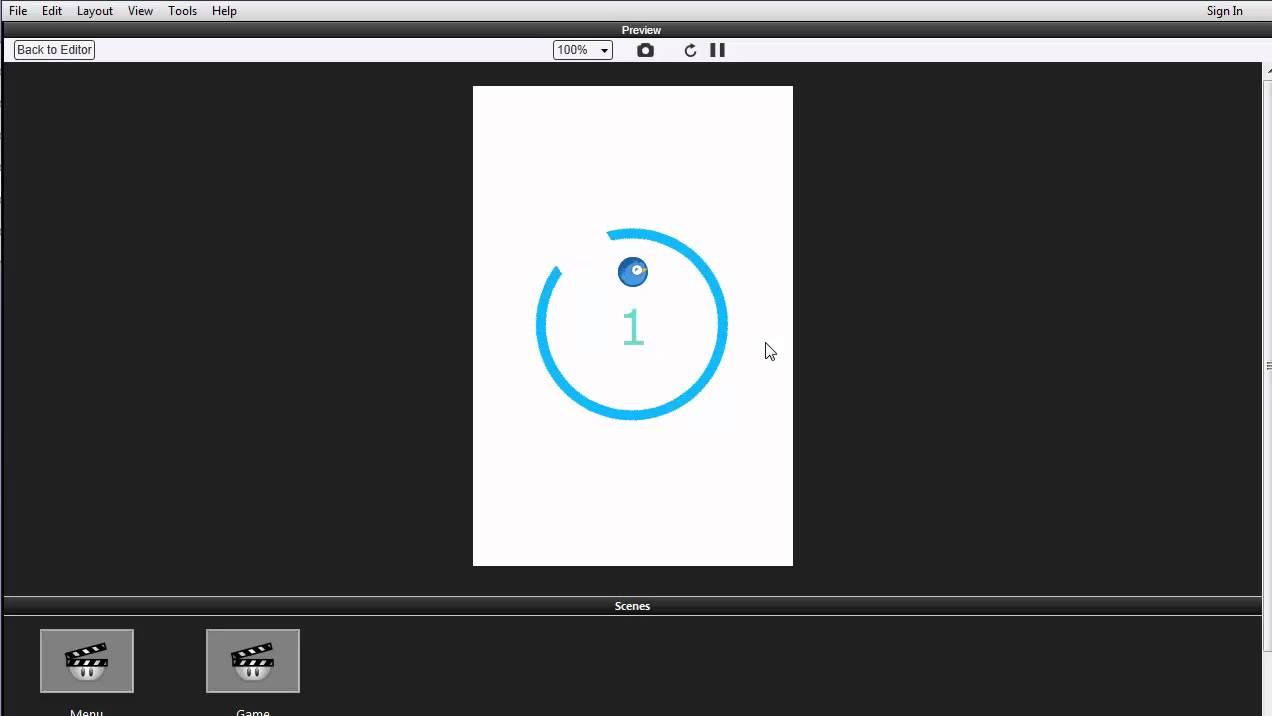Open the Layout menu
Screen dimensions: 1272x716
pyautogui.click(x=95, y=11)
